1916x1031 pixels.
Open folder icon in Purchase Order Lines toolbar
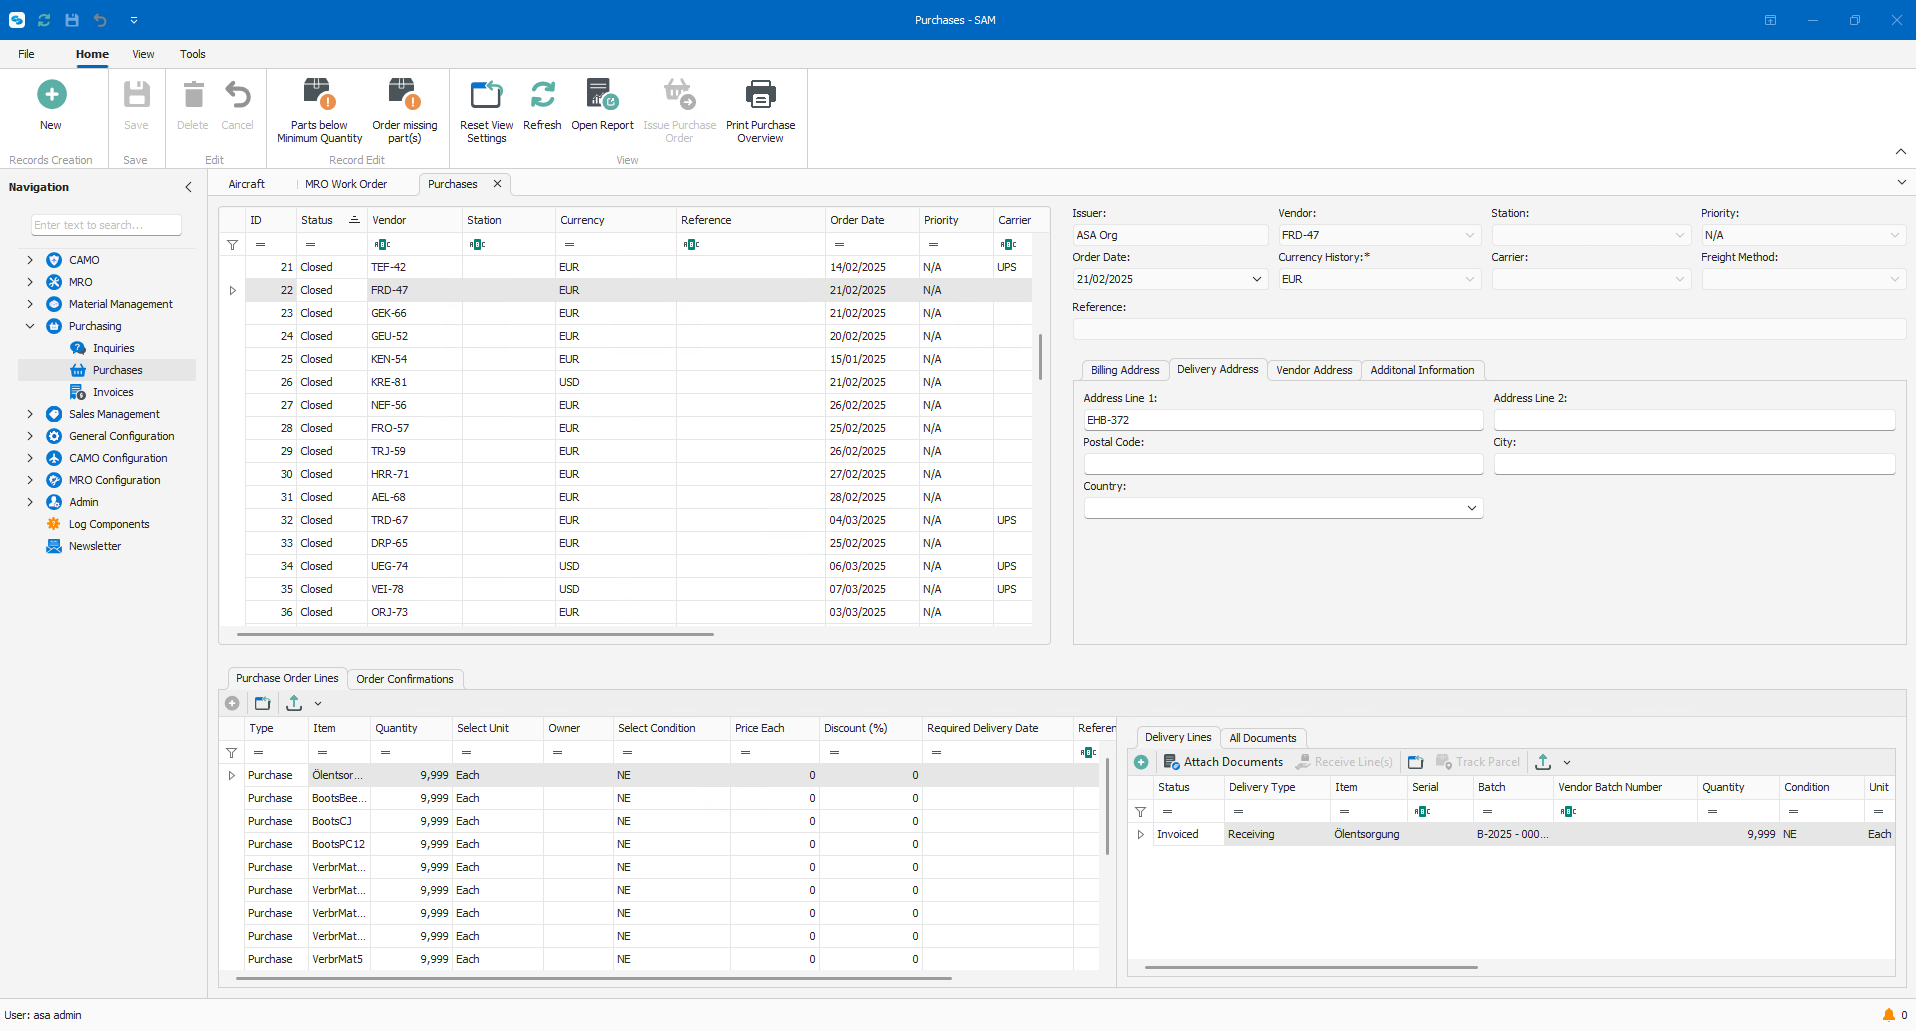pos(262,703)
